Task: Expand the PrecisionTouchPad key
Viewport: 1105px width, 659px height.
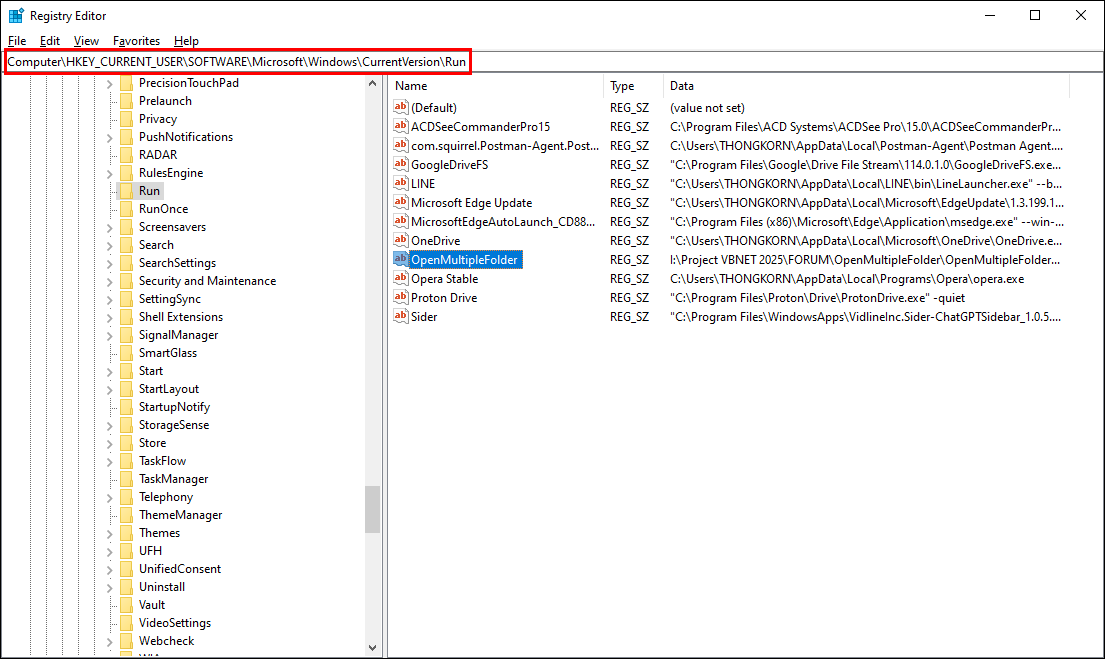Action: (x=109, y=83)
